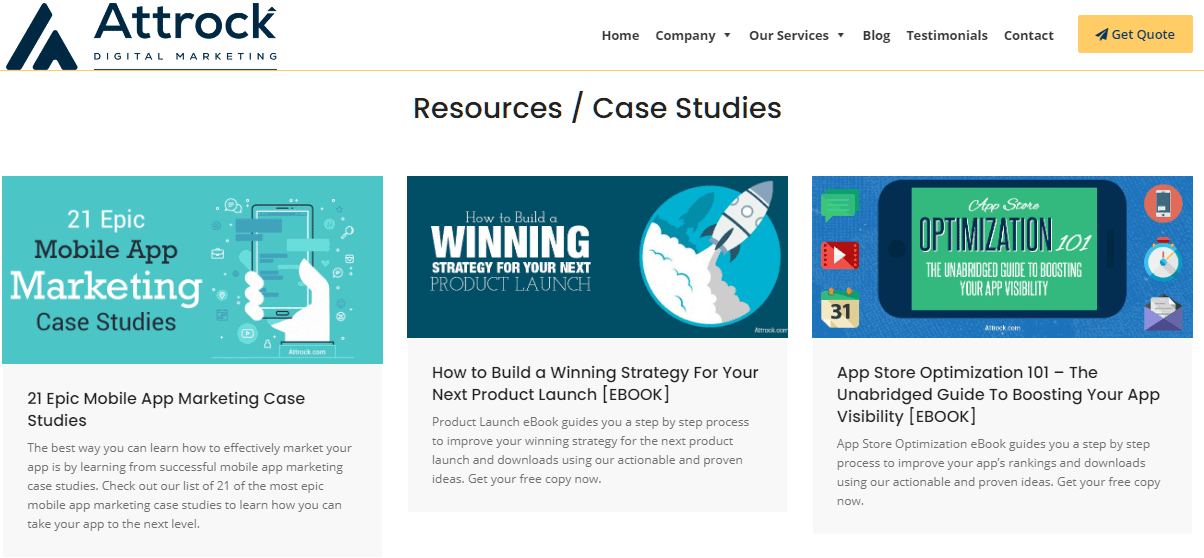Click the Attrock mountain logo icon

[x=41, y=38]
